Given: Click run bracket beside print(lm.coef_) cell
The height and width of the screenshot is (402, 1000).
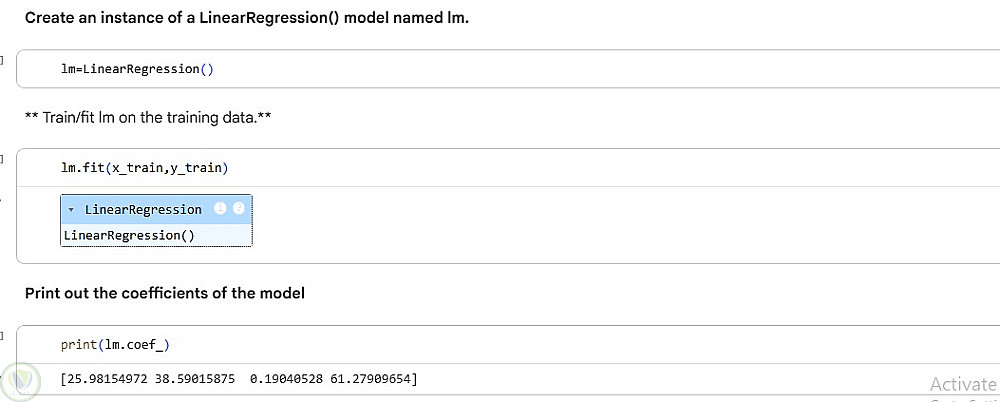Looking at the screenshot, I should point(3,334).
